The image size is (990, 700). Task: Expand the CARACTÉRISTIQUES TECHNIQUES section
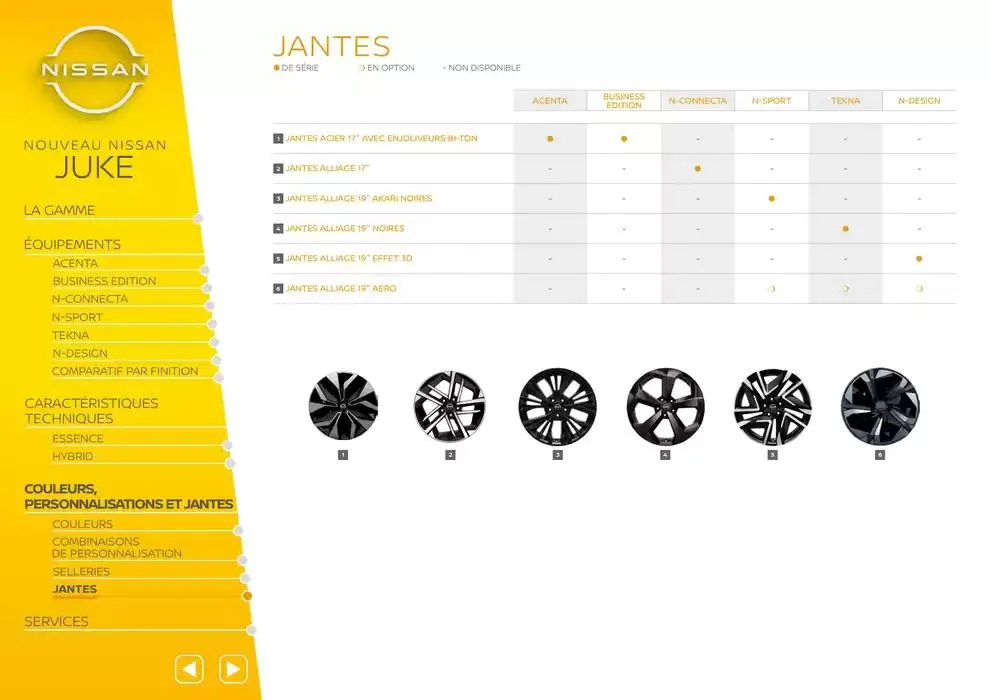91,410
